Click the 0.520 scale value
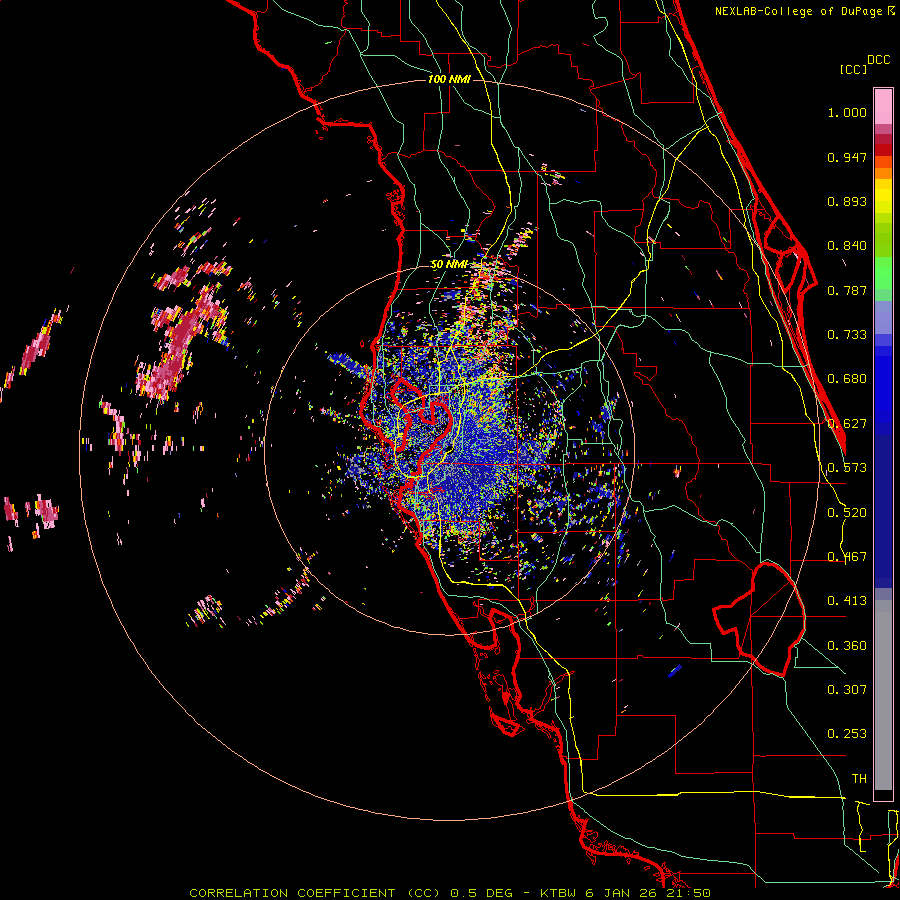The width and height of the screenshot is (900, 900). pos(847,513)
